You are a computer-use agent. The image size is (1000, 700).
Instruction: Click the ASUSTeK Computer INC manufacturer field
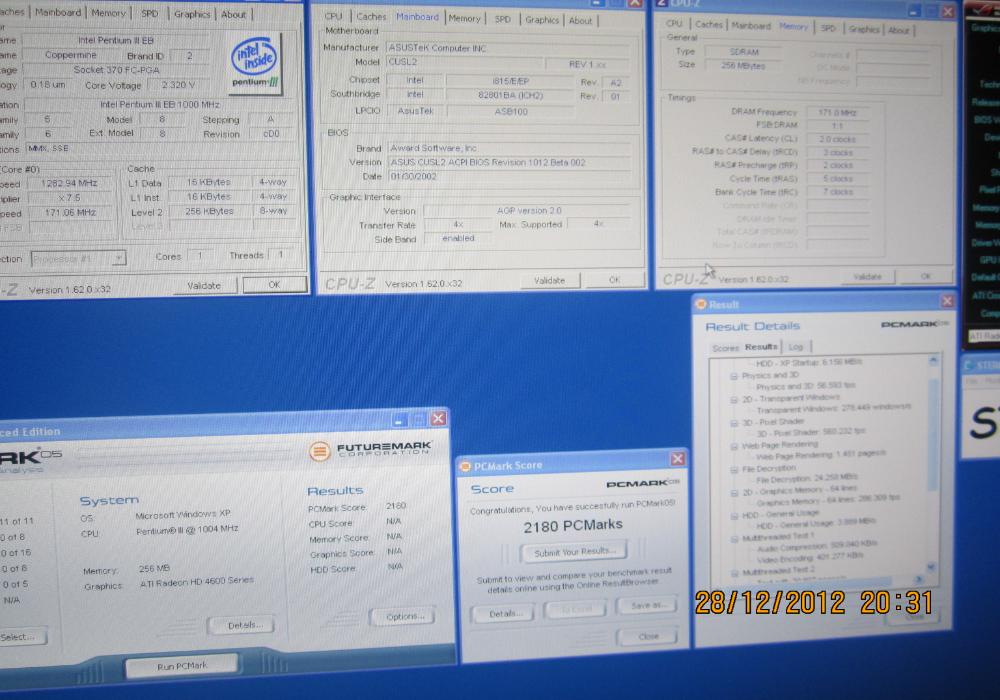(x=508, y=48)
